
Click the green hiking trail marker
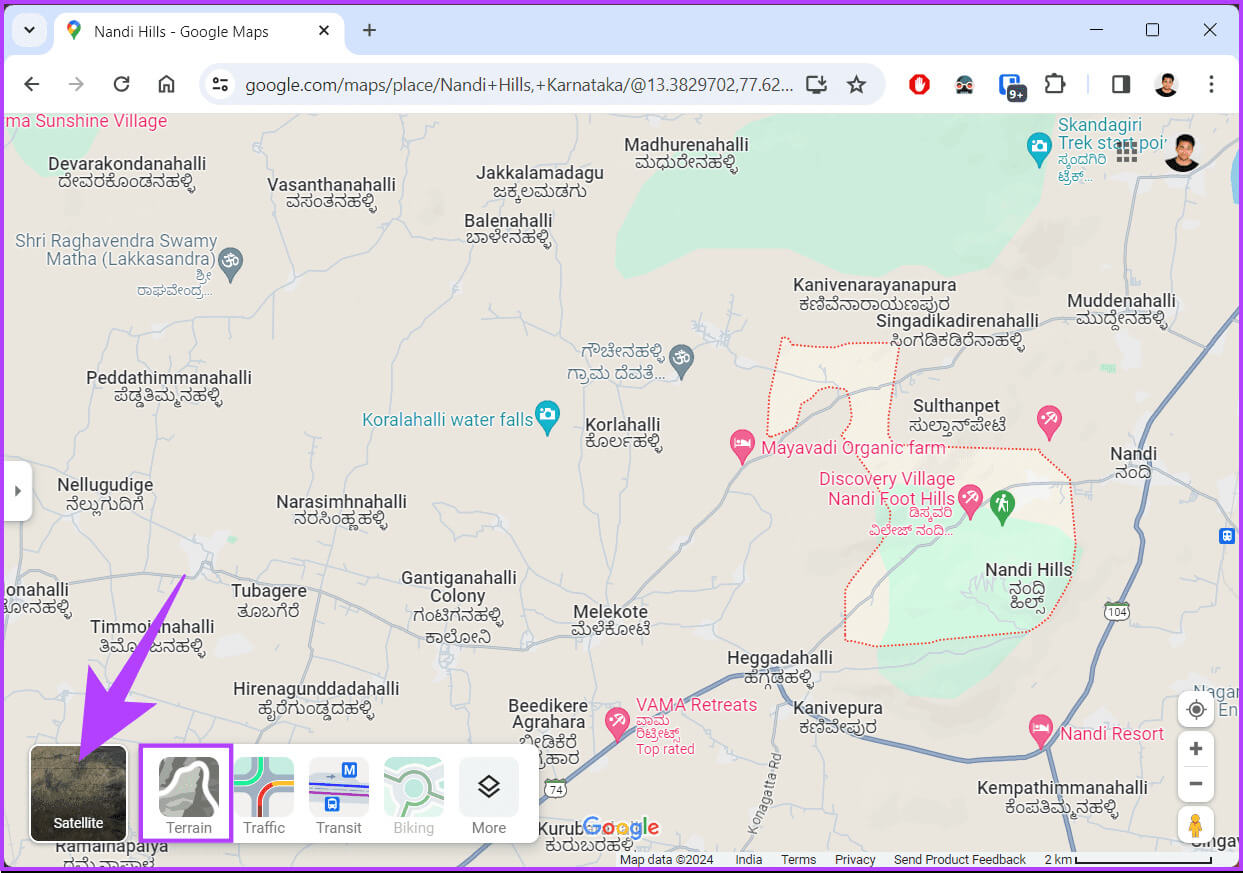[x=1002, y=505]
